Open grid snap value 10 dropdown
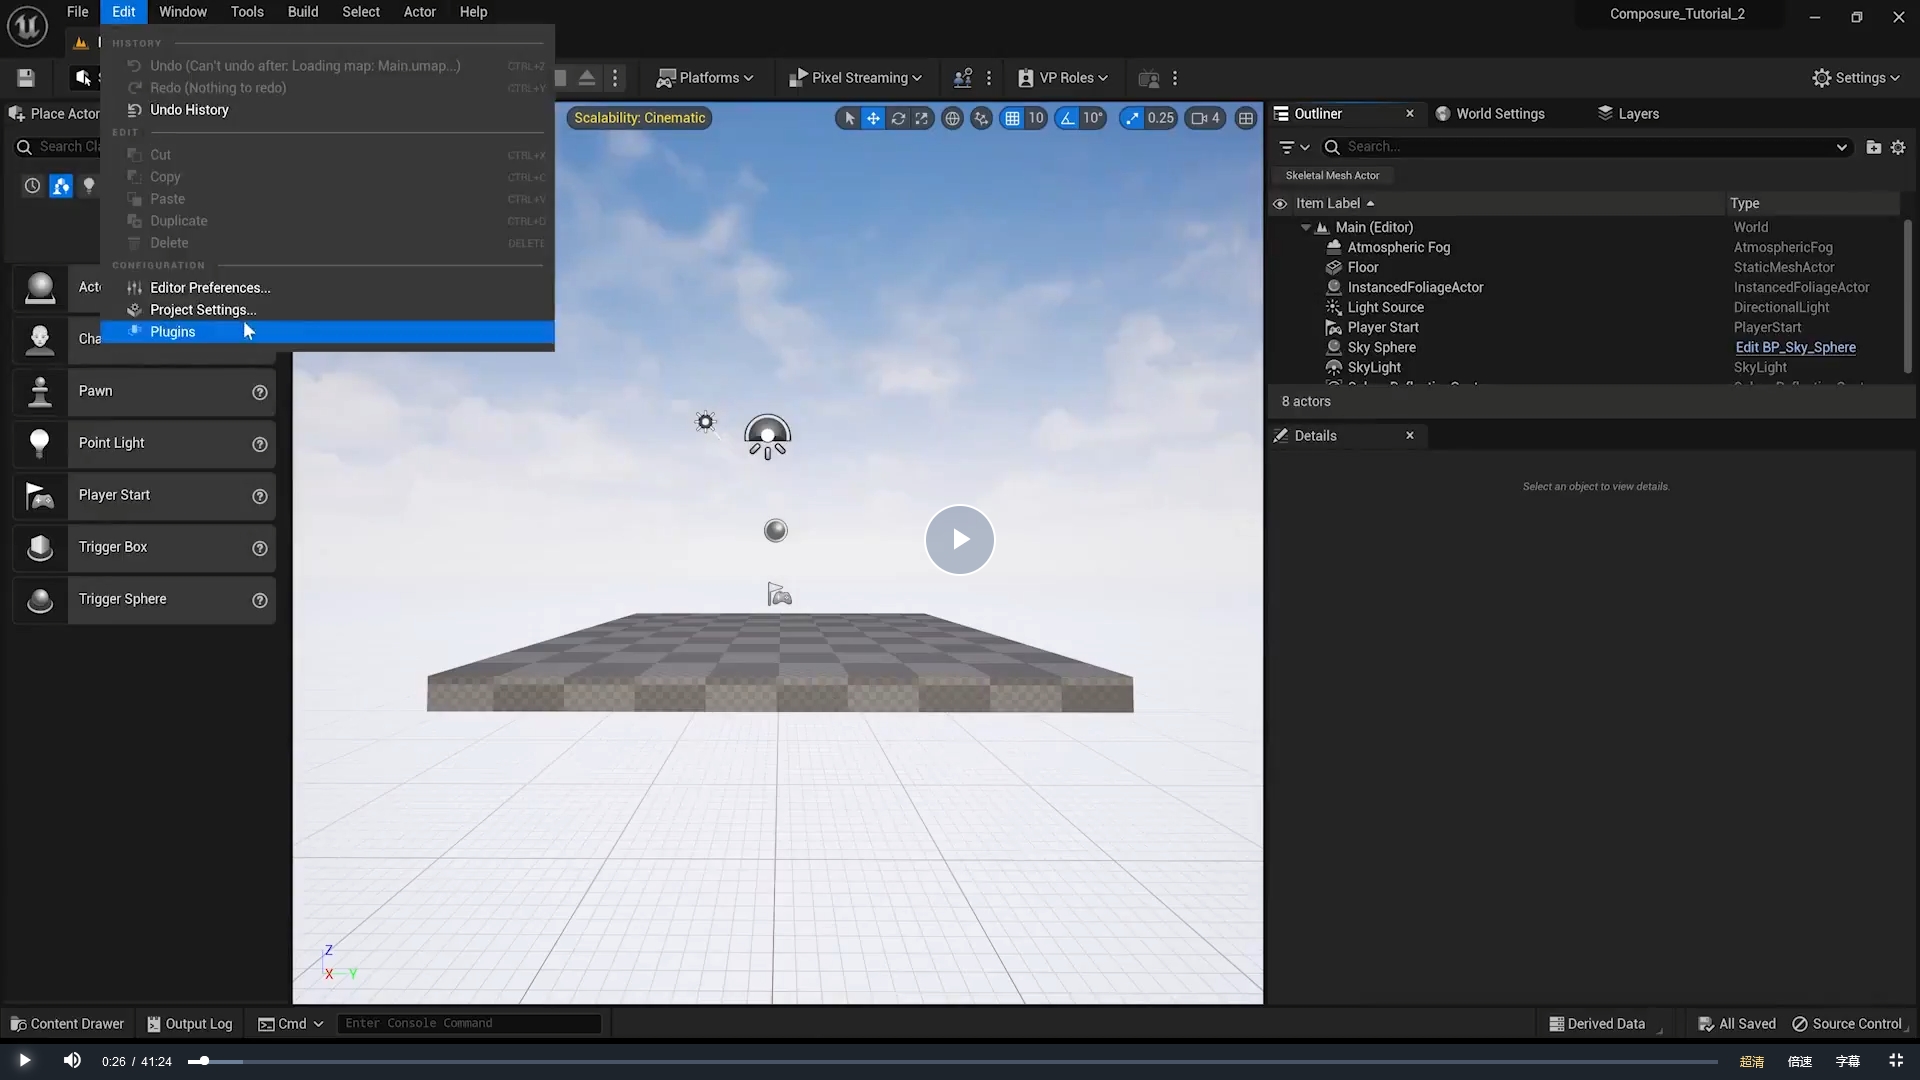 (1036, 118)
